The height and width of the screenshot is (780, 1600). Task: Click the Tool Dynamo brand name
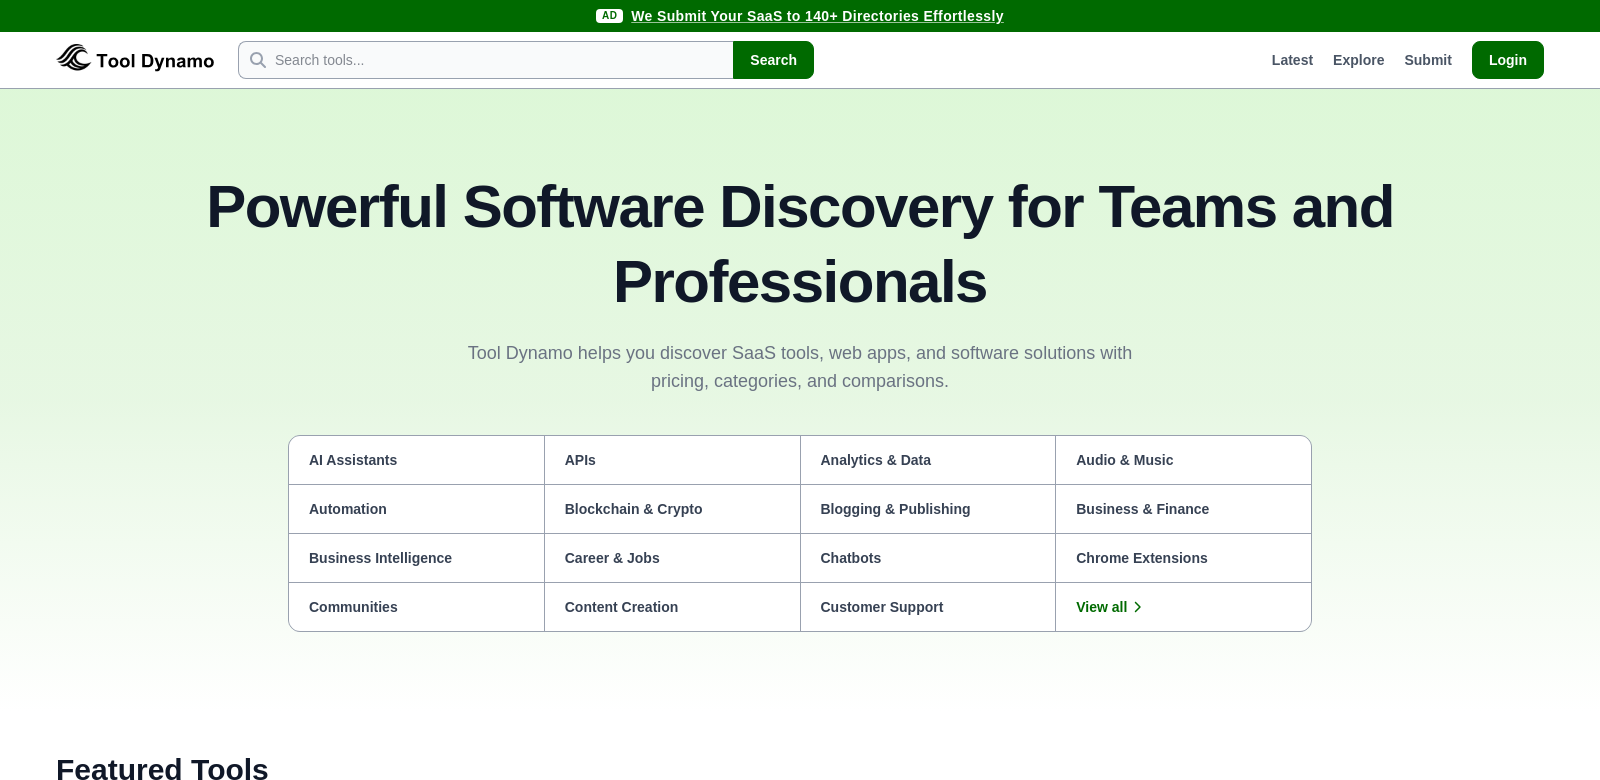pos(155,61)
